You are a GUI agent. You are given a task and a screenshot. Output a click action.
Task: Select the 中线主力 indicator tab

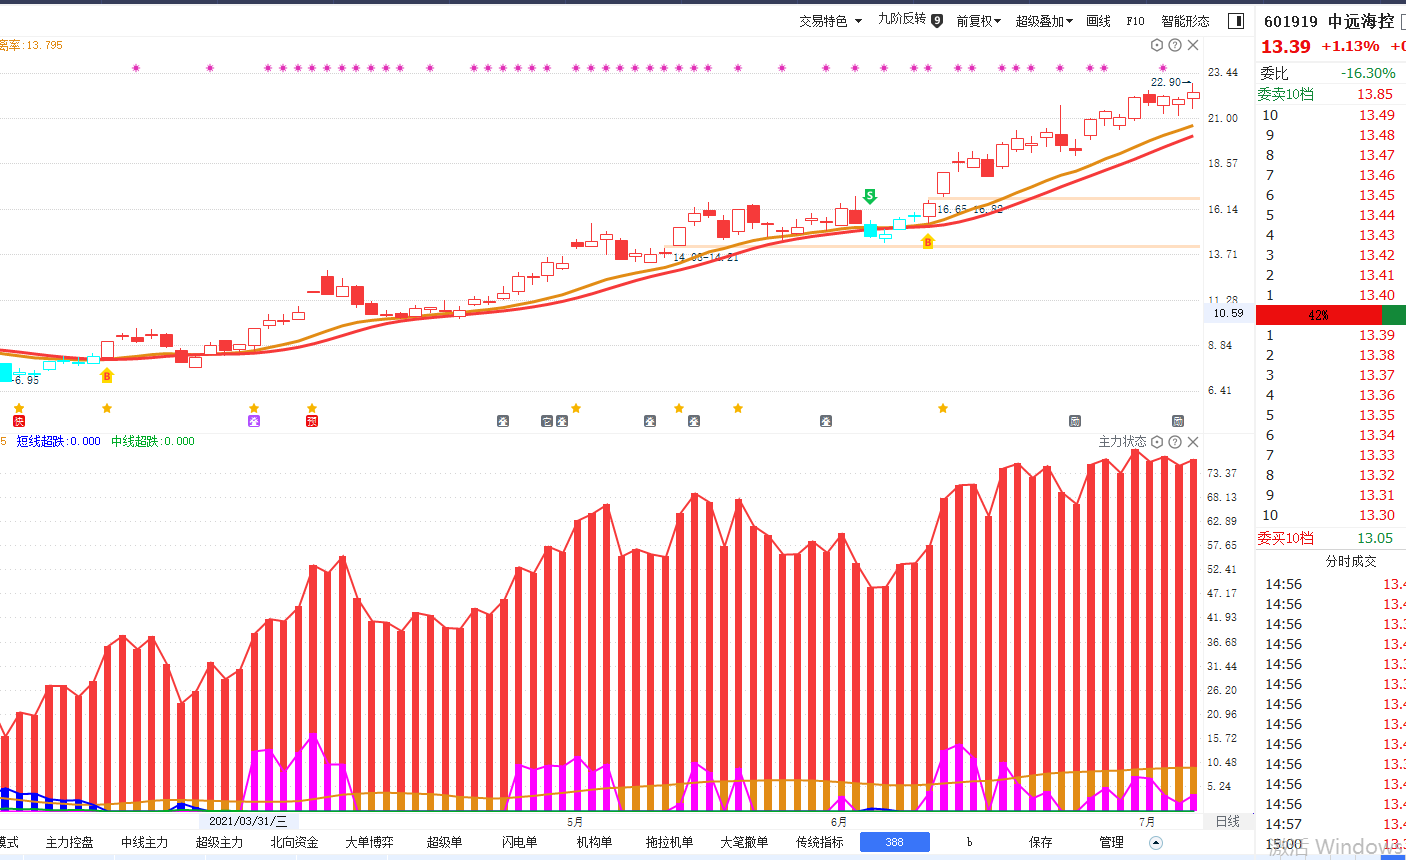click(144, 842)
